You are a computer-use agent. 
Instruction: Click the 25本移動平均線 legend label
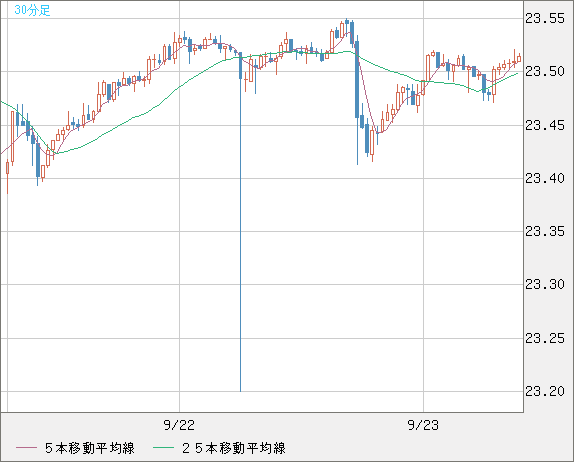coord(234,448)
